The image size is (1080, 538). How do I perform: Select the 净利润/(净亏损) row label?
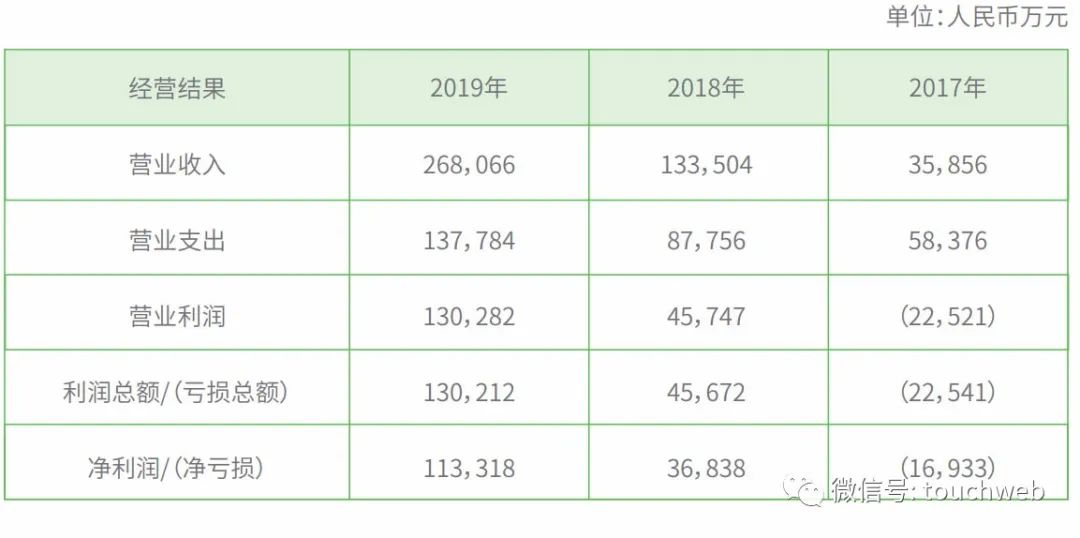[176, 467]
